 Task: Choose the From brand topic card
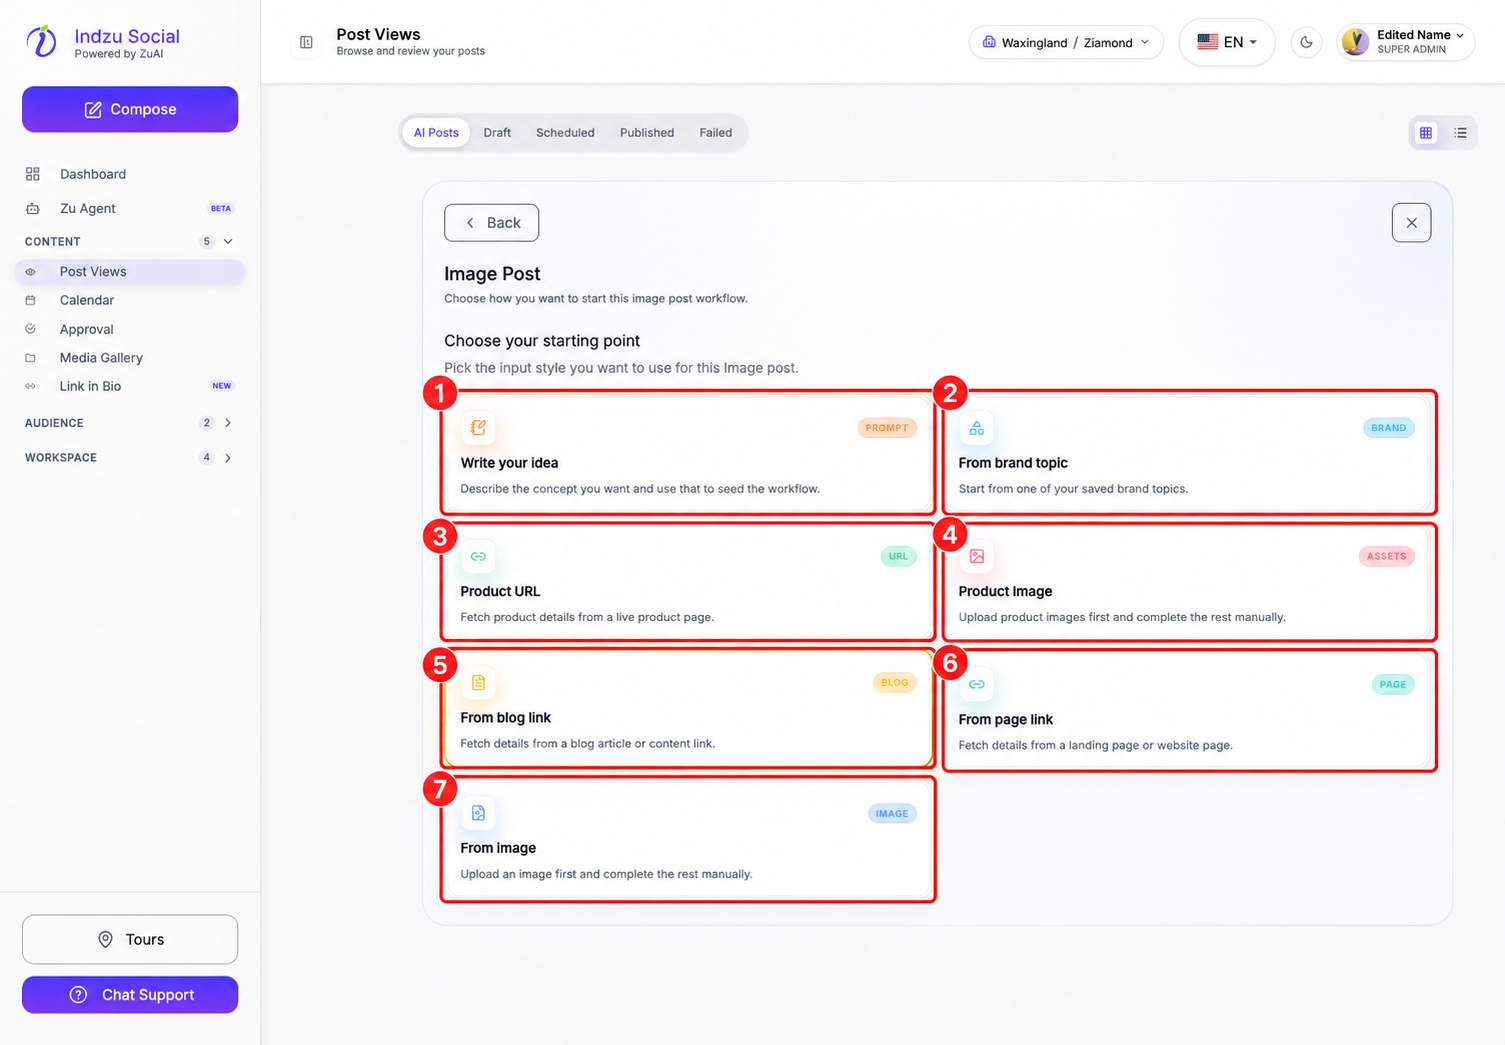pyautogui.click(x=1189, y=453)
